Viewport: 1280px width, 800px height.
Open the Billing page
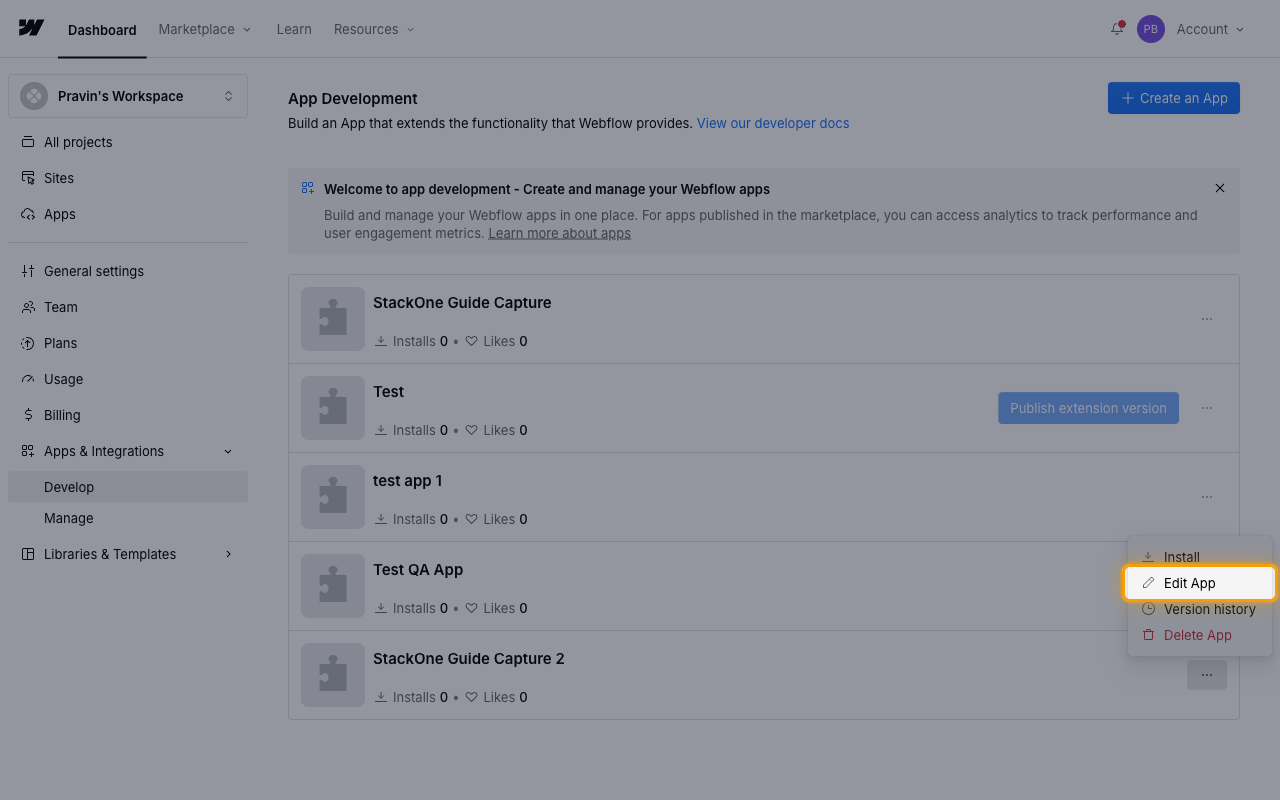click(x=128, y=415)
